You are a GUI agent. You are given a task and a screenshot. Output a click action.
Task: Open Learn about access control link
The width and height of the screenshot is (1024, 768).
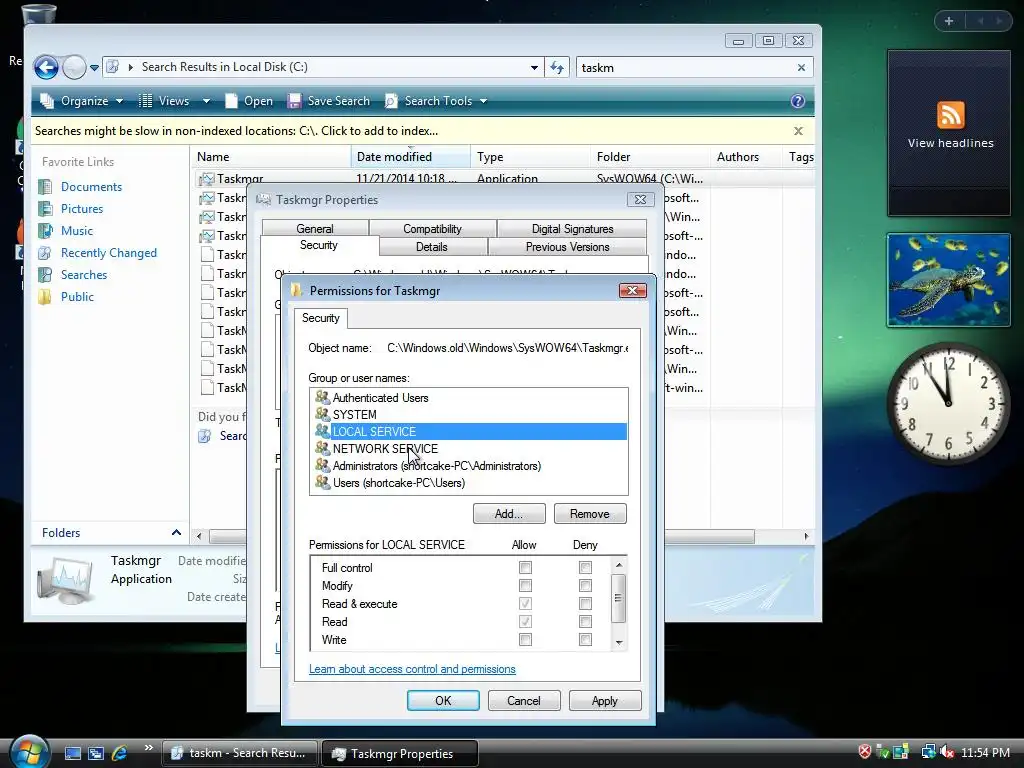(412, 669)
